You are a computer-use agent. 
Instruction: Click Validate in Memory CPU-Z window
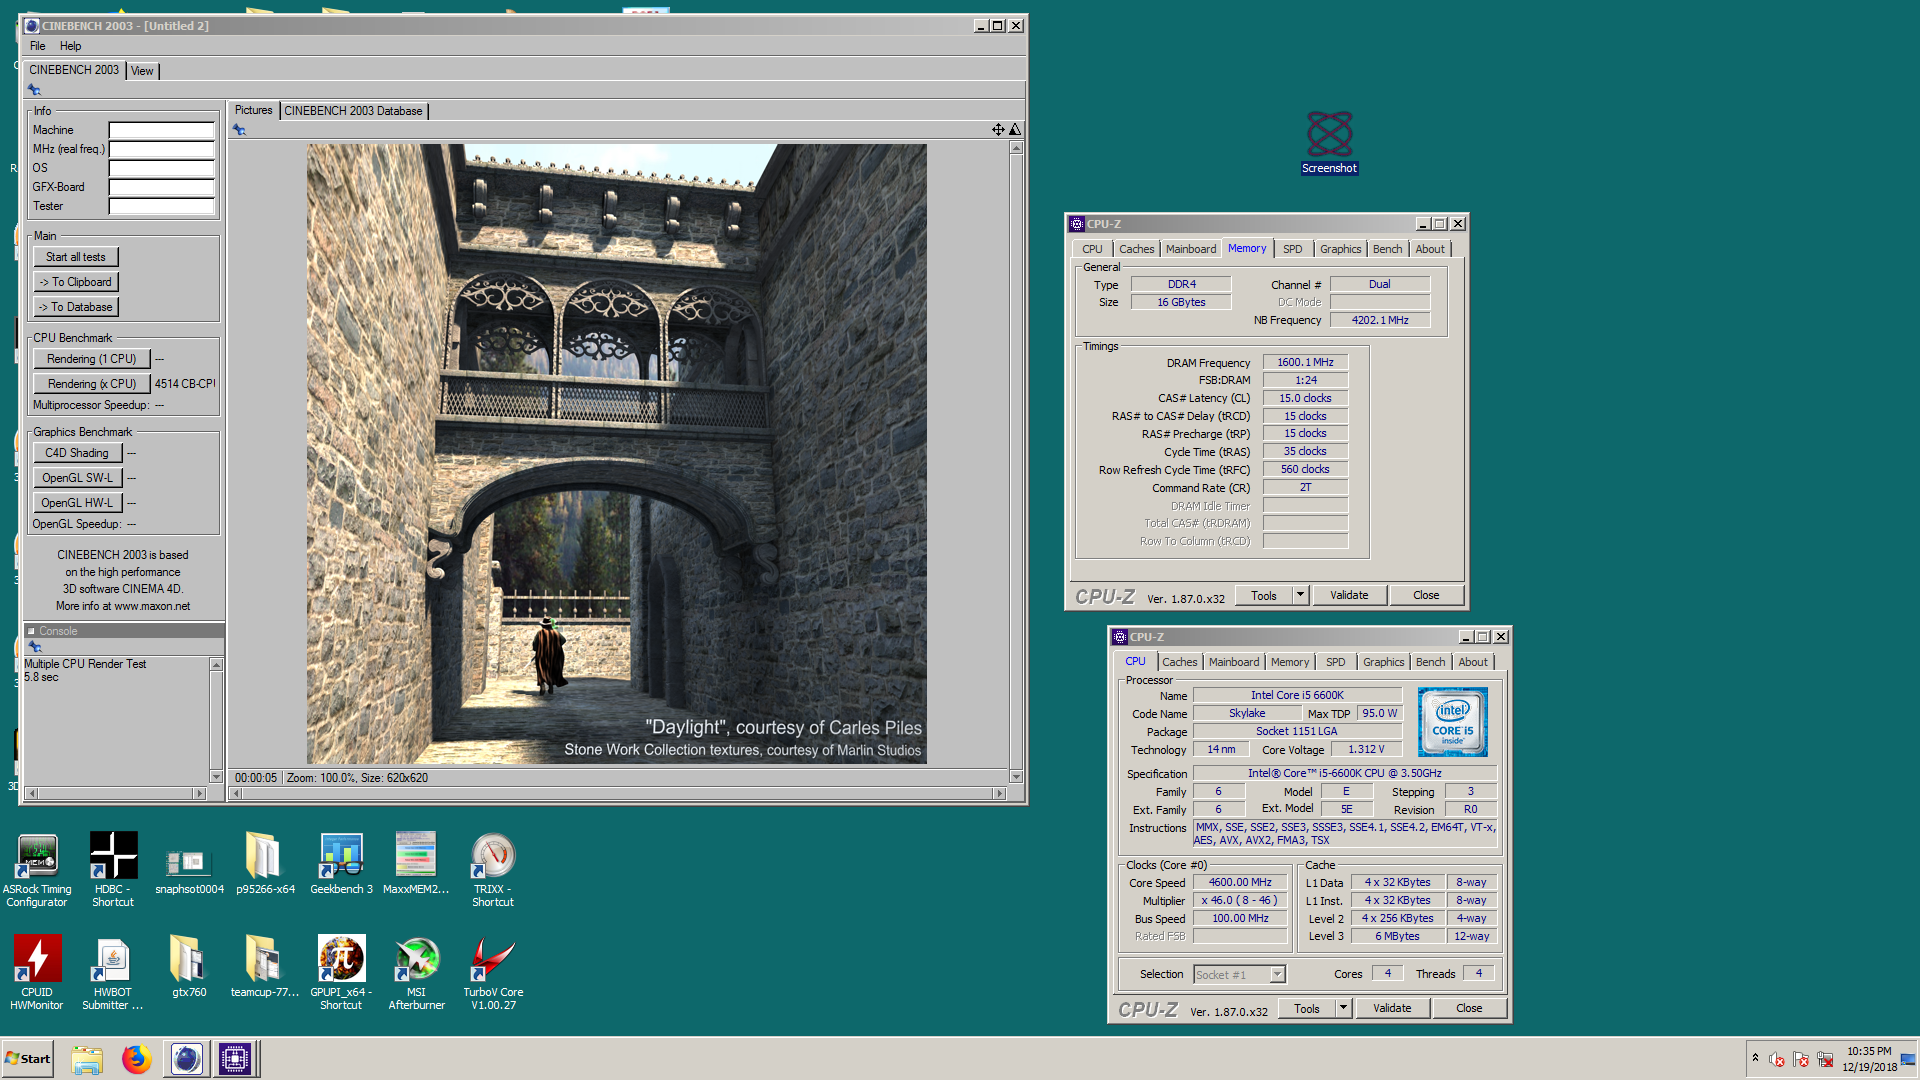(x=1349, y=595)
